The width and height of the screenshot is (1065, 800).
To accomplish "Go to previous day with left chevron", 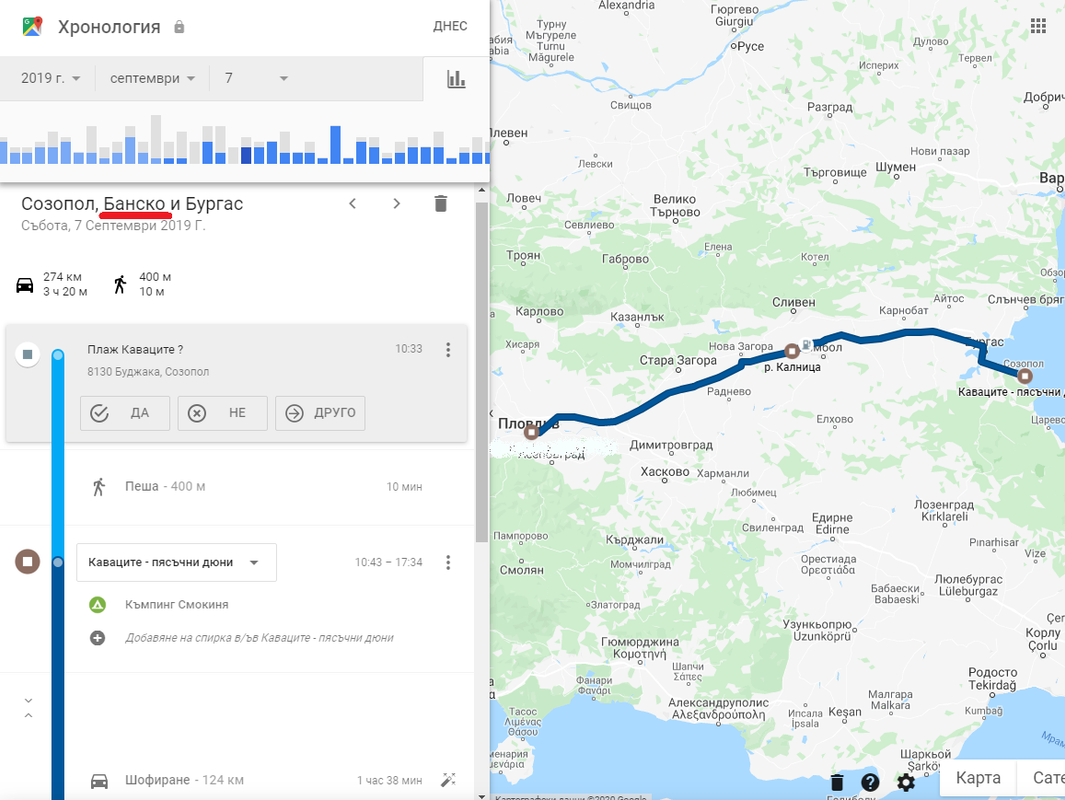I will [x=353, y=203].
